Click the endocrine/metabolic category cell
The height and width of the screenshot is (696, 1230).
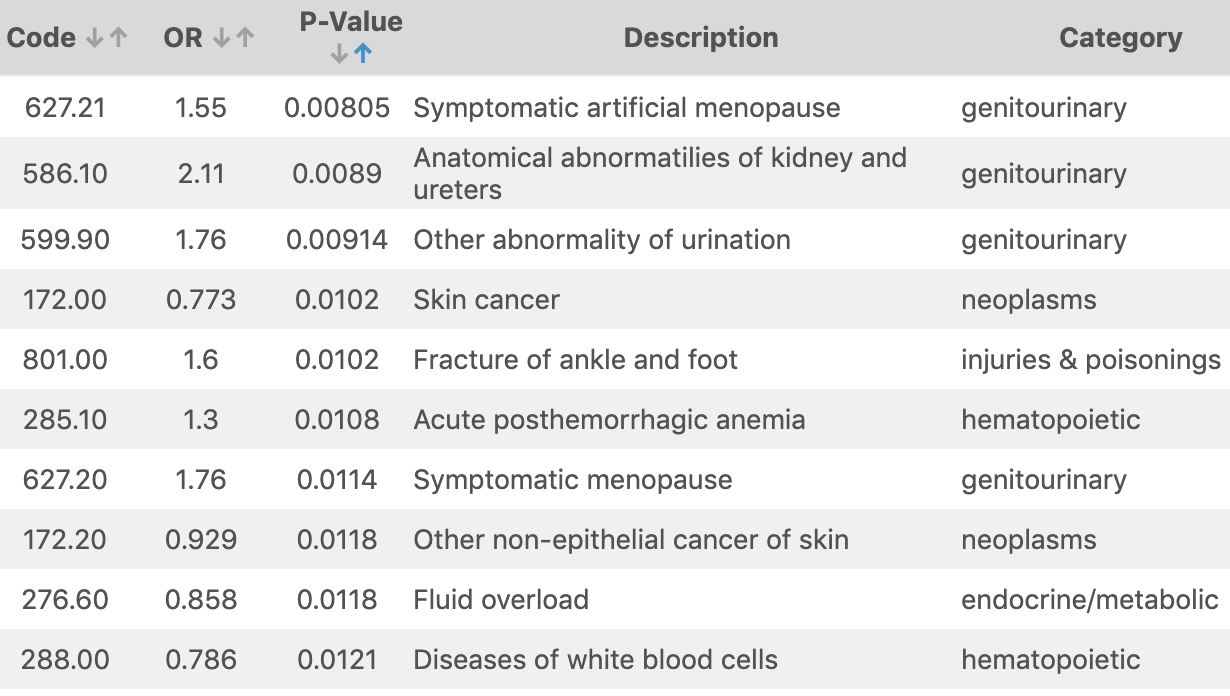pyautogui.click(x=1089, y=600)
